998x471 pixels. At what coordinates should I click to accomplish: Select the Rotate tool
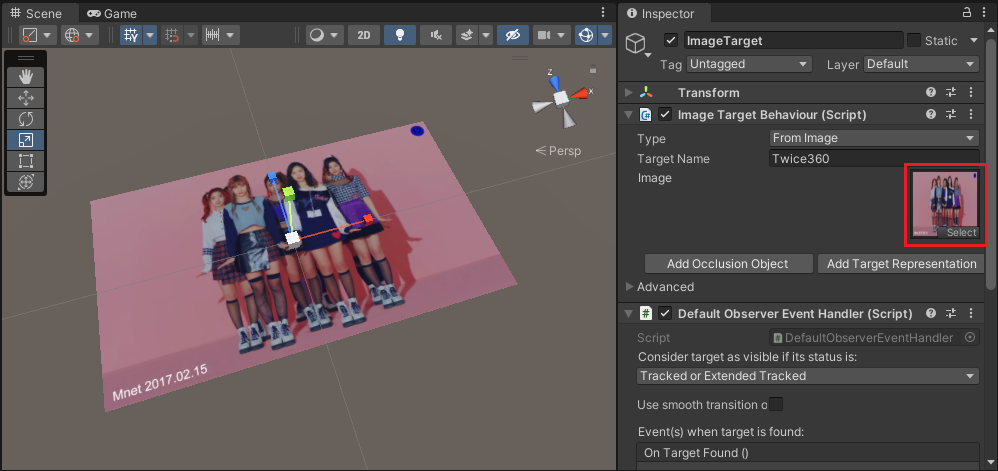25,119
